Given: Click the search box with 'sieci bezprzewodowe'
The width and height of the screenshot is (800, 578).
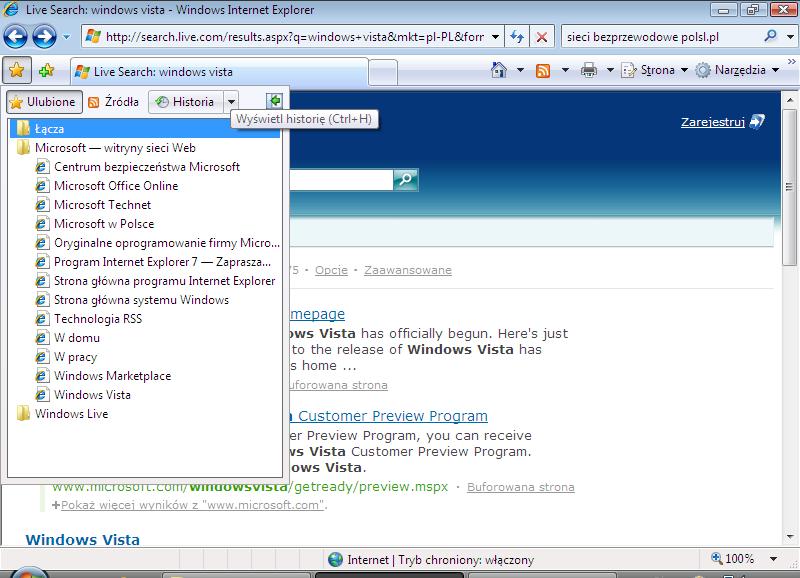Looking at the screenshot, I should [661, 37].
